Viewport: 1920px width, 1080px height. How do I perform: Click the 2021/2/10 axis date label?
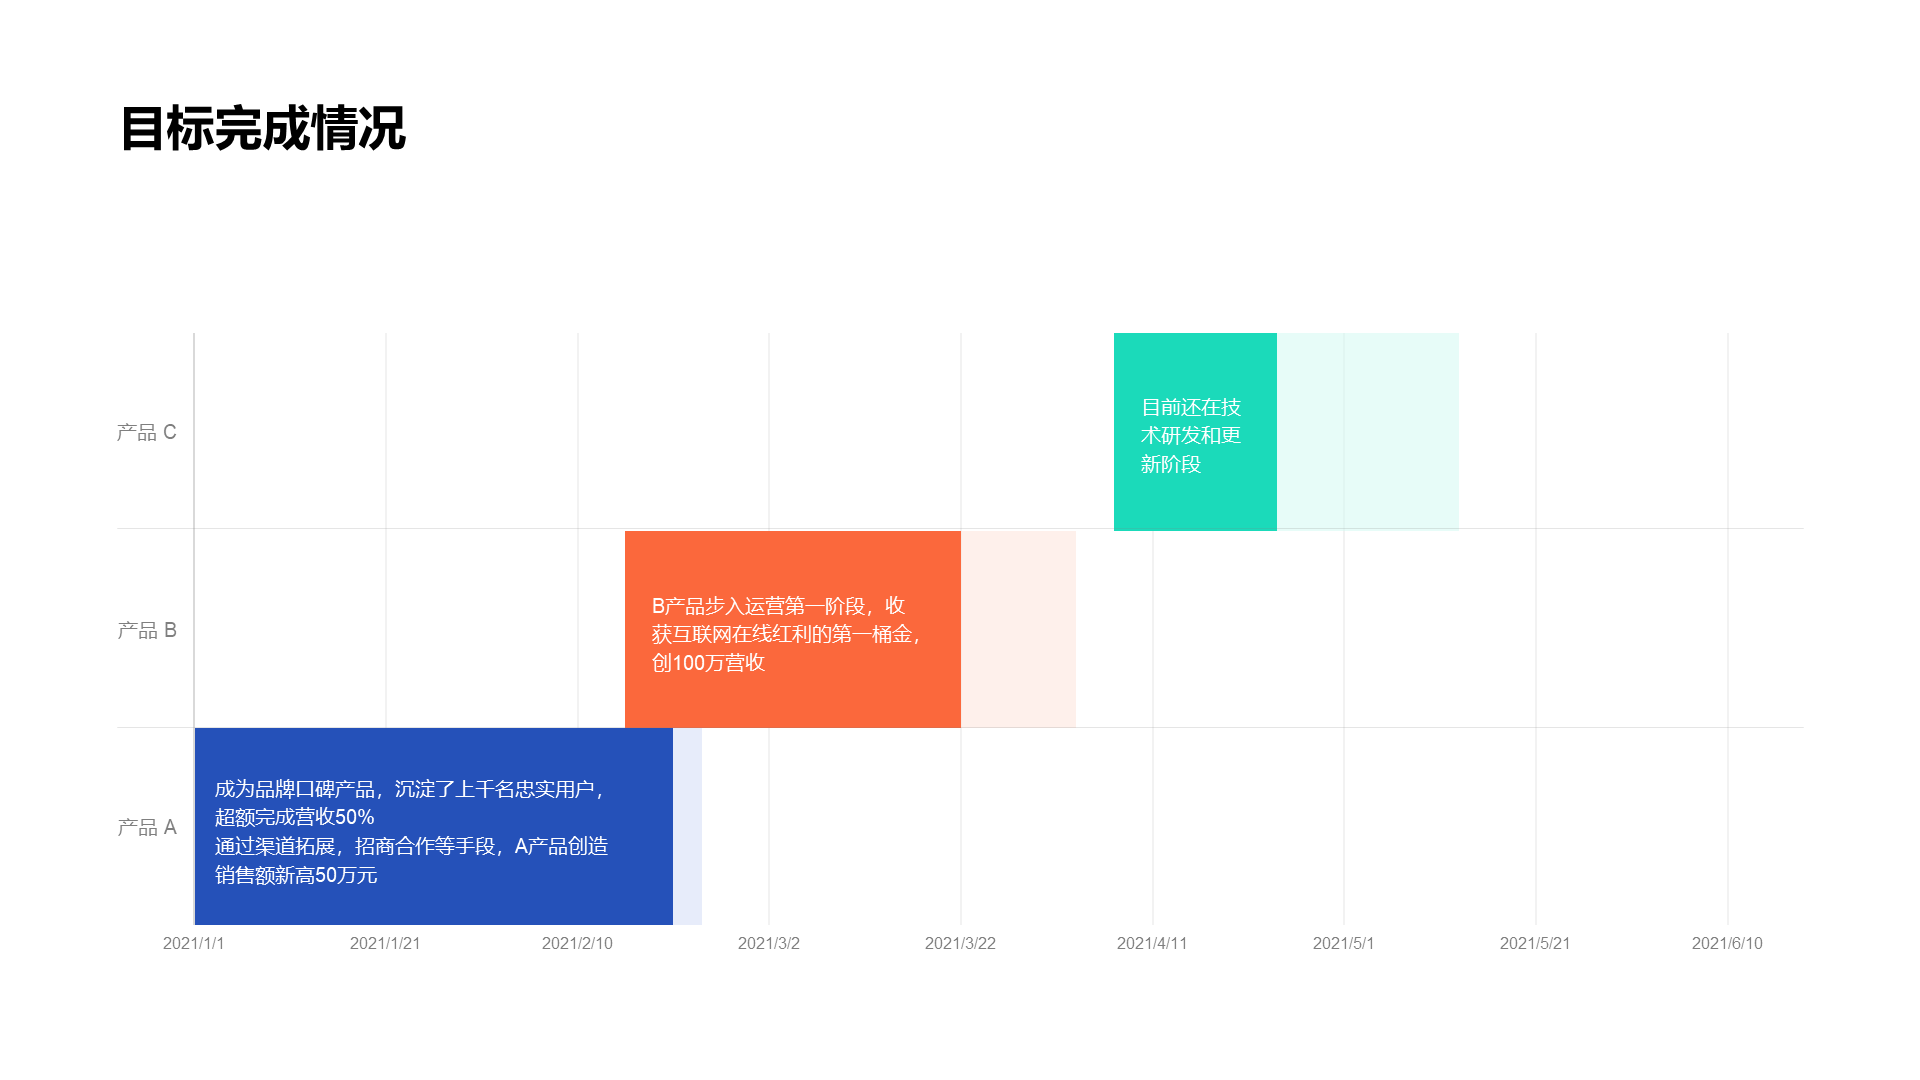577,943
